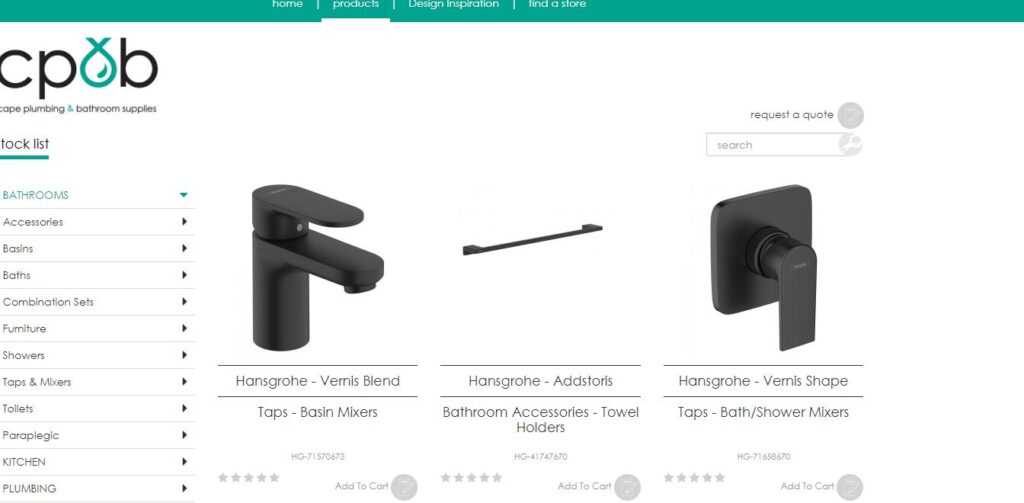Open Taps - Basin Mixers category link

coord(317,412)
